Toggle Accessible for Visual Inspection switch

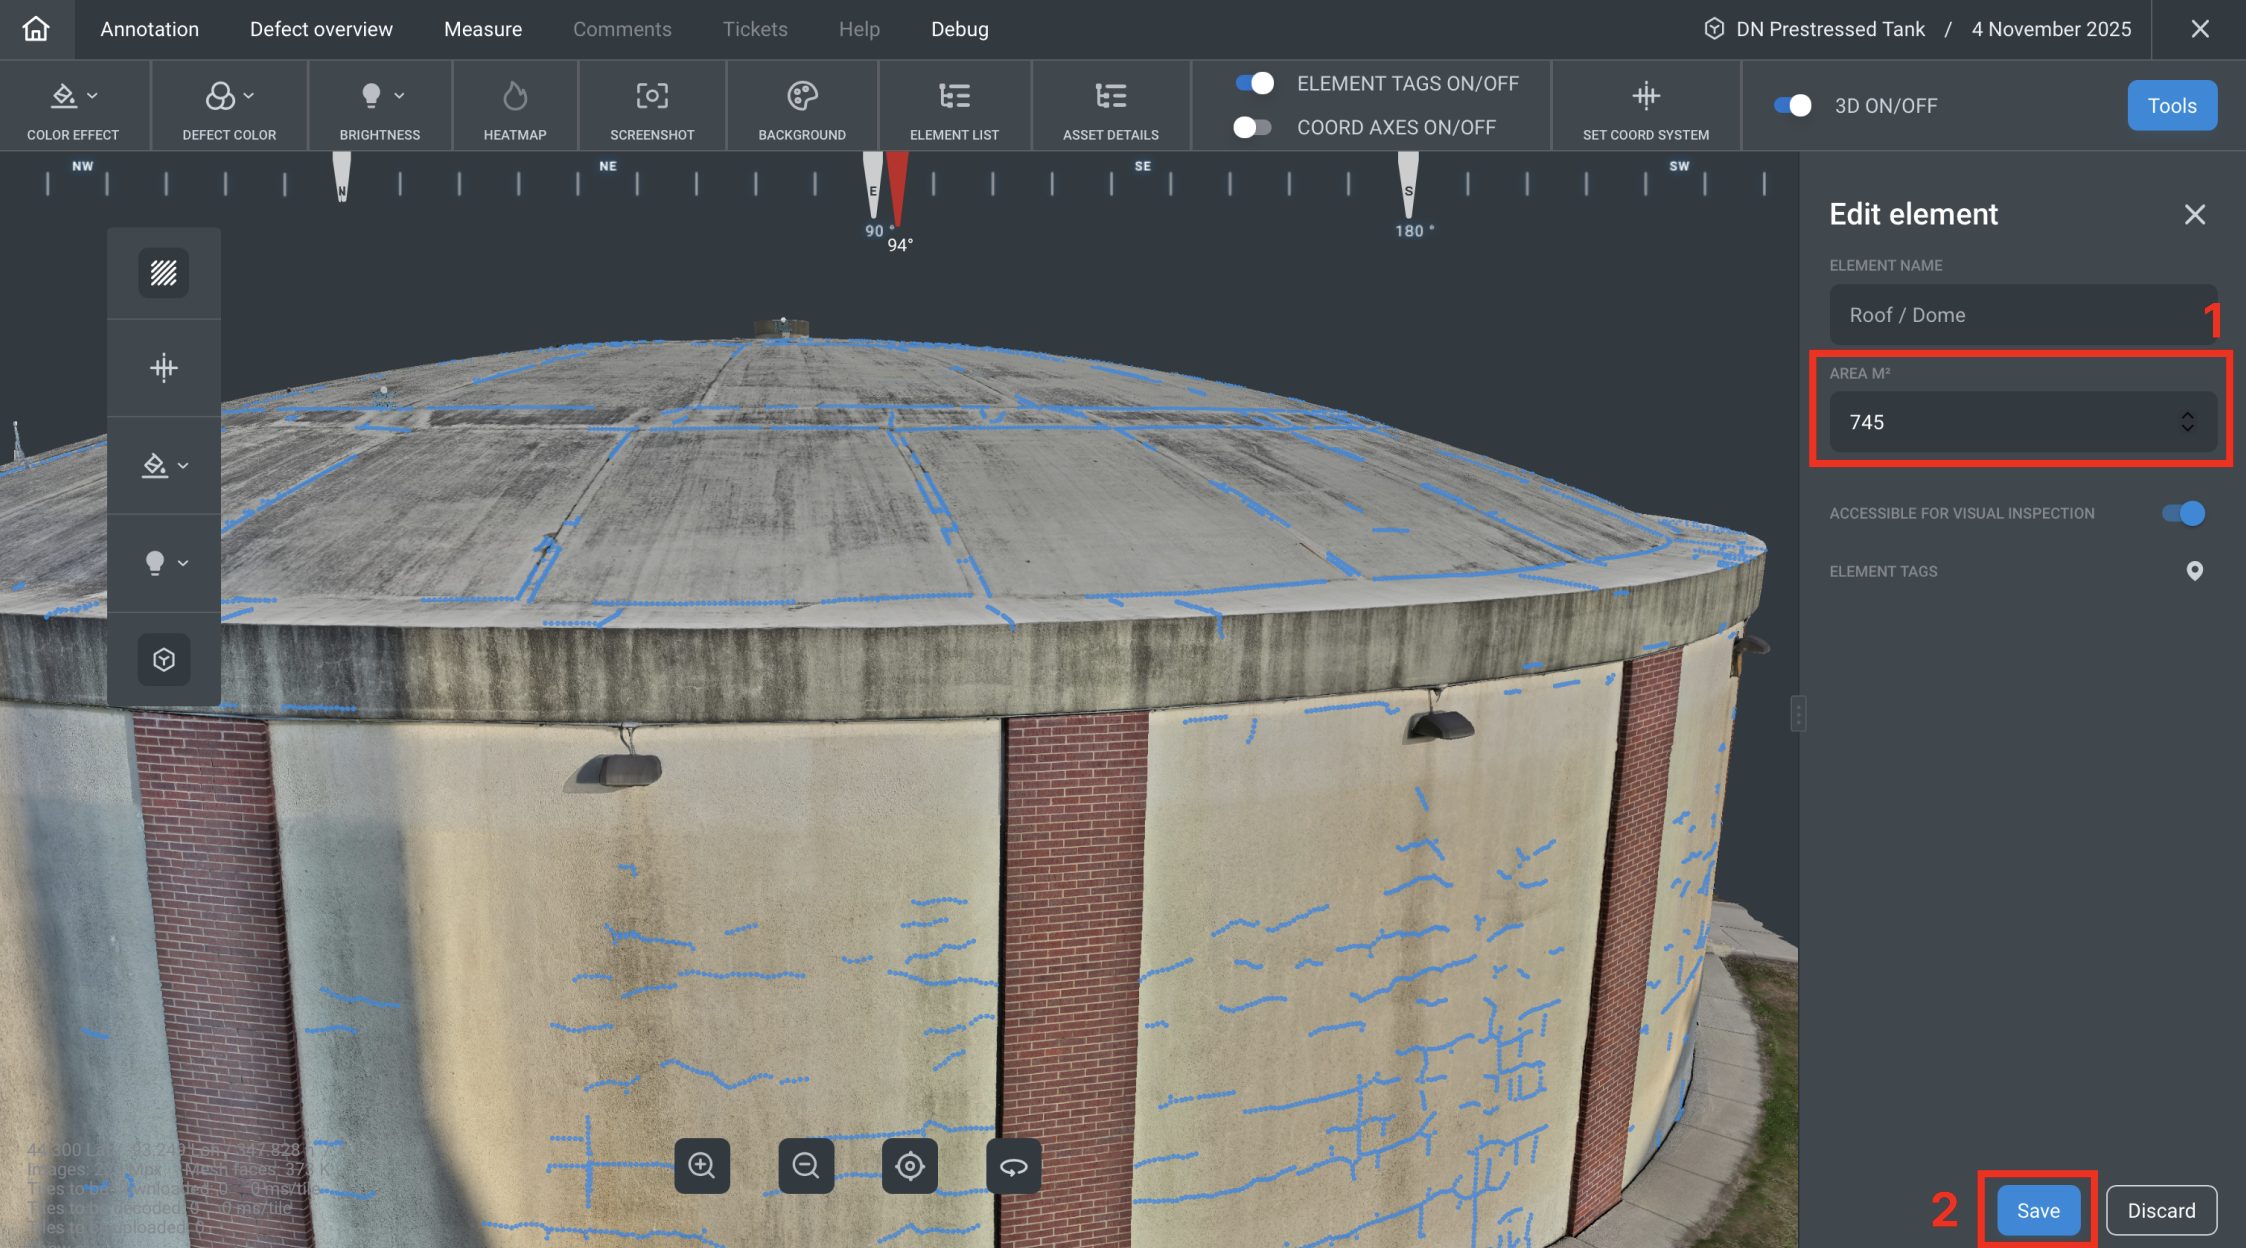pyautogui.click(x=2183, y=513)
